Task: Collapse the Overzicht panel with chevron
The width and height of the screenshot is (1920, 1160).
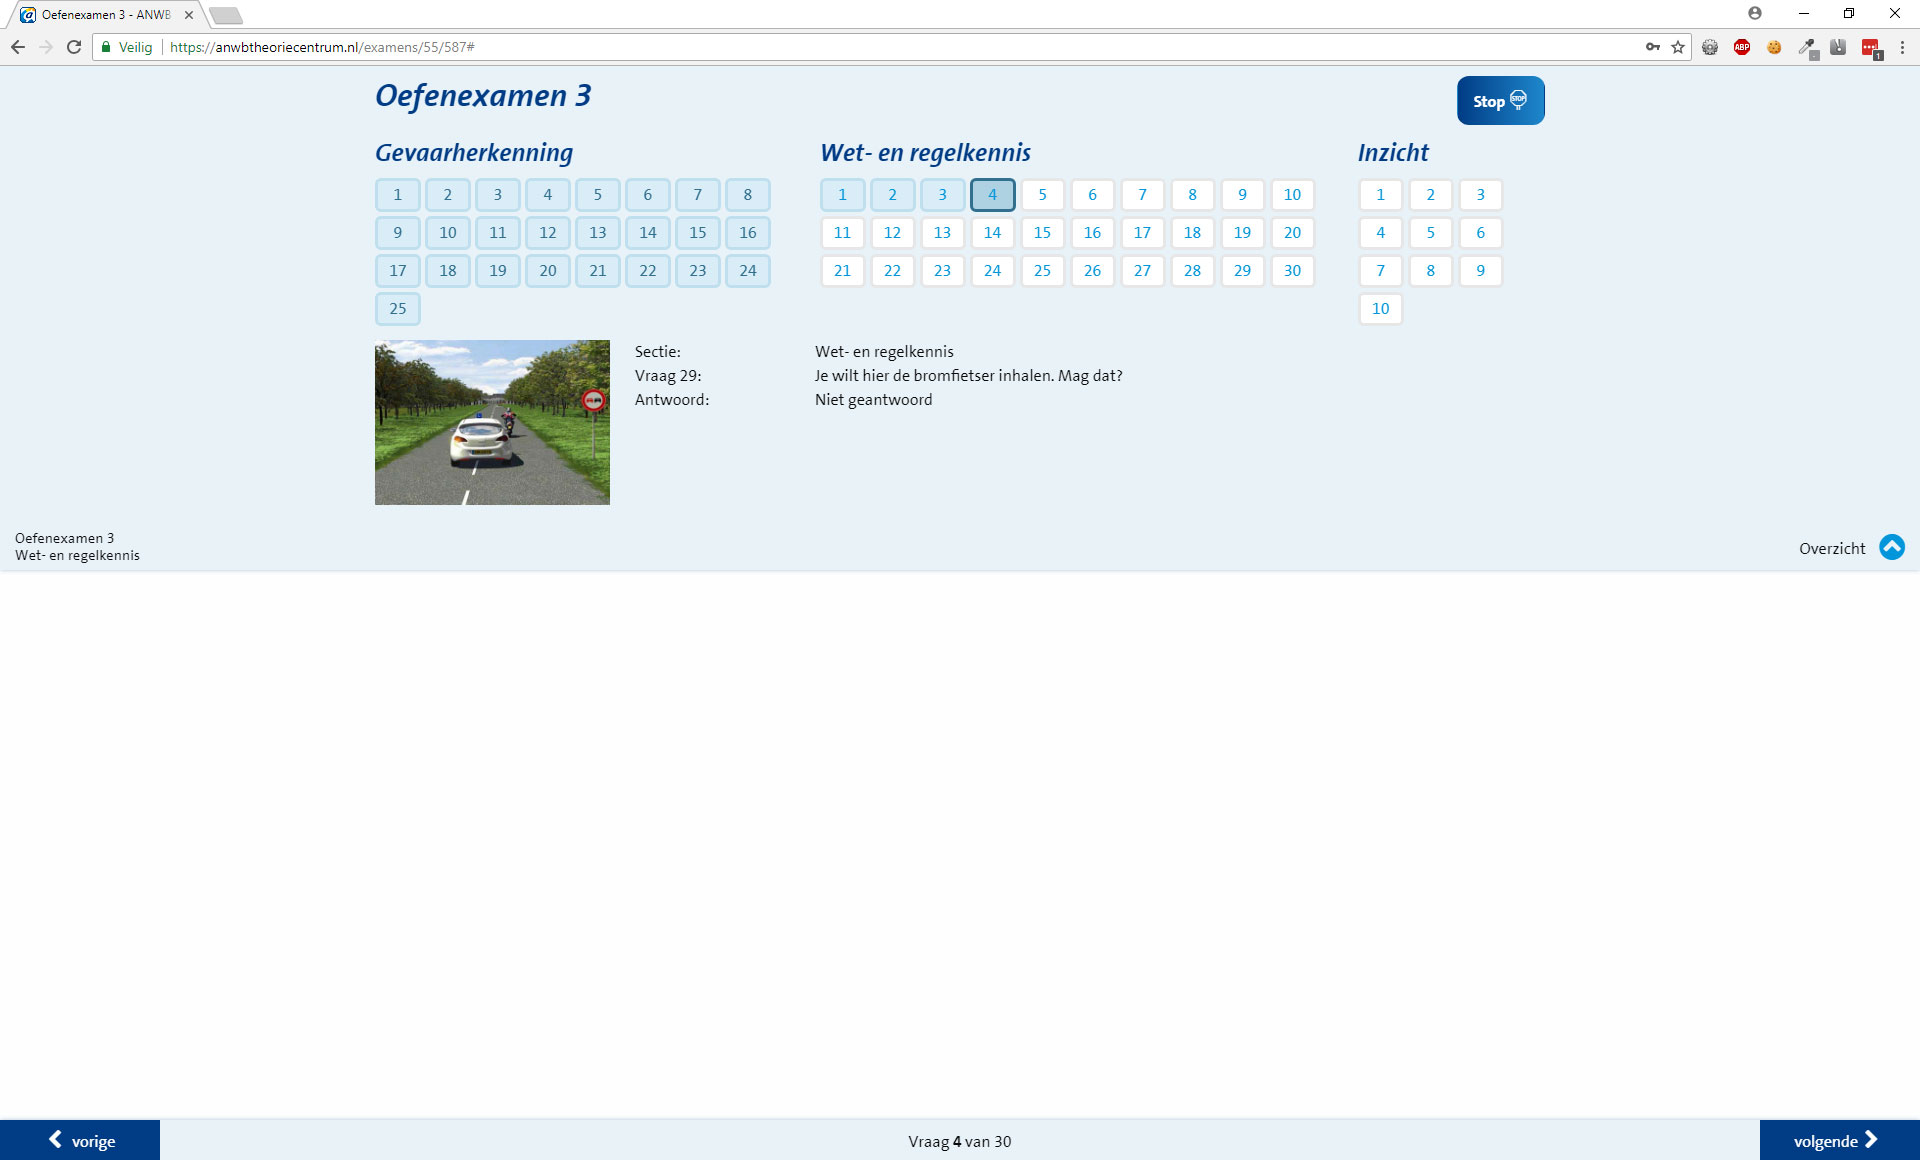Action: pyautogui.click(x=1891, y=547)
